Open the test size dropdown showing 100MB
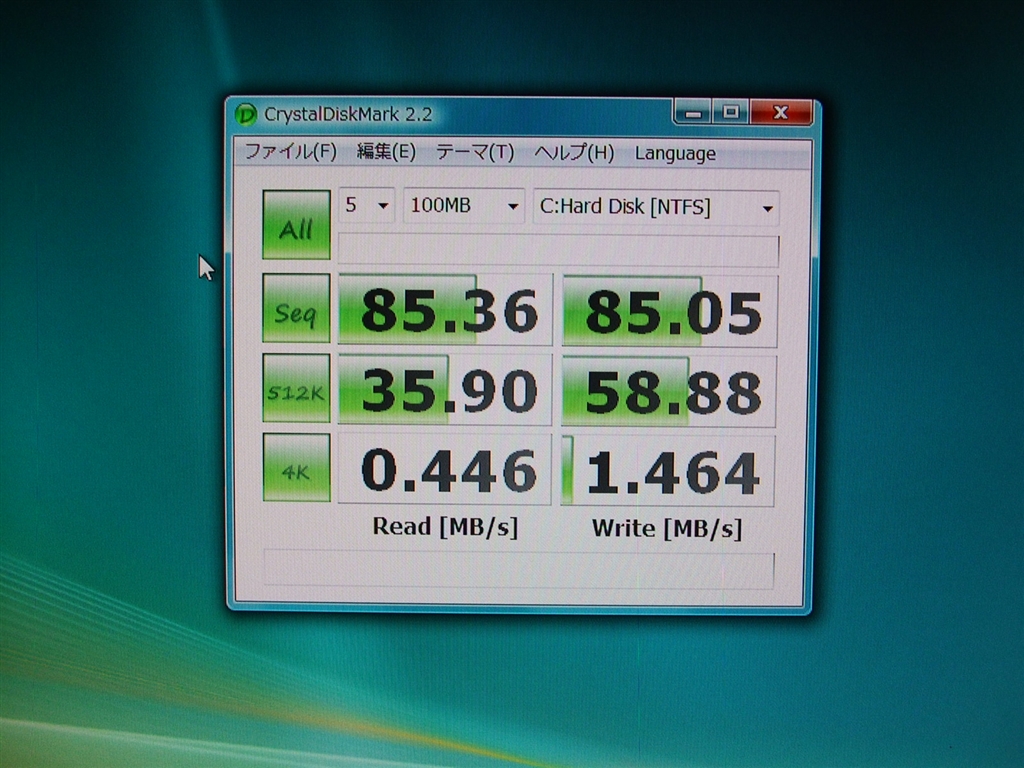Image resolution: width=1024 pixels, height=768 pixels. 464,206
